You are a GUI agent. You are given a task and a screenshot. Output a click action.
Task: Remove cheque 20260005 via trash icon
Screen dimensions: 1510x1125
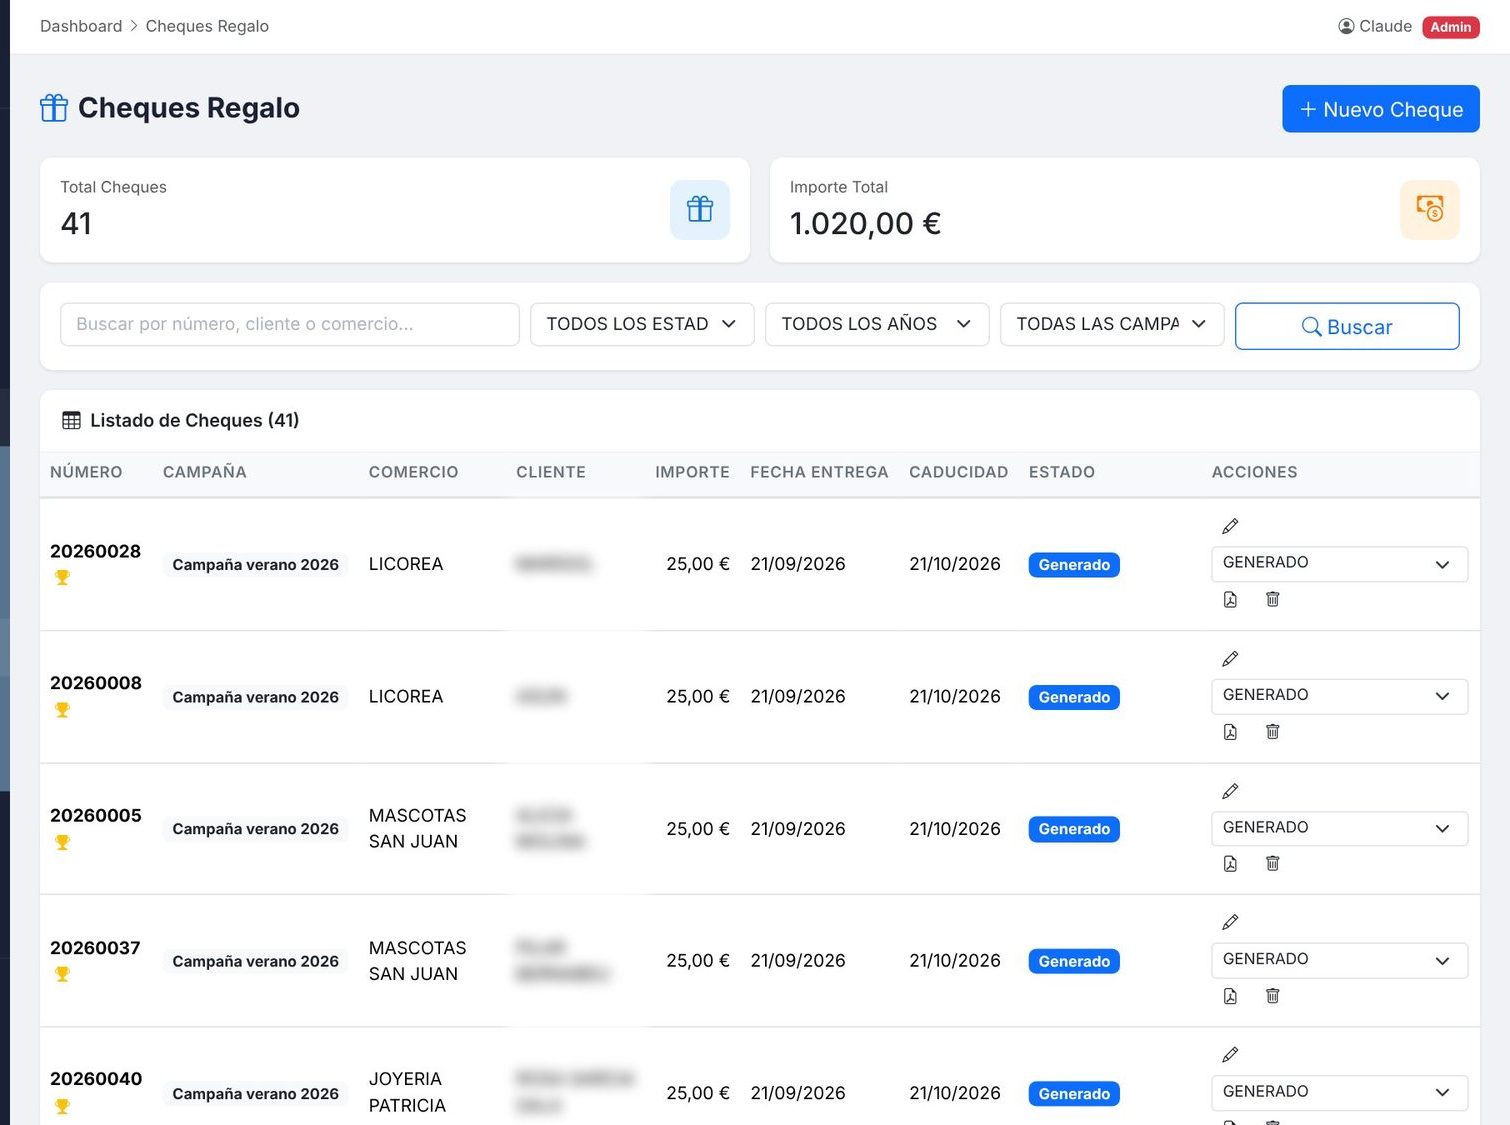pos(1272,864)
